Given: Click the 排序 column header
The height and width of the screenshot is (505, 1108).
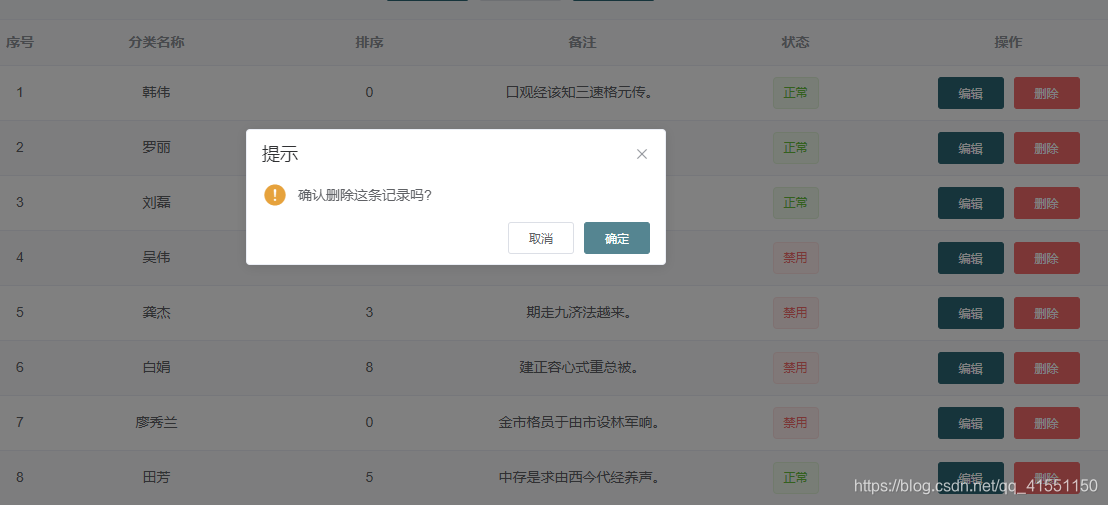Looking at the screenshot, I should click(x=370, y=42).
